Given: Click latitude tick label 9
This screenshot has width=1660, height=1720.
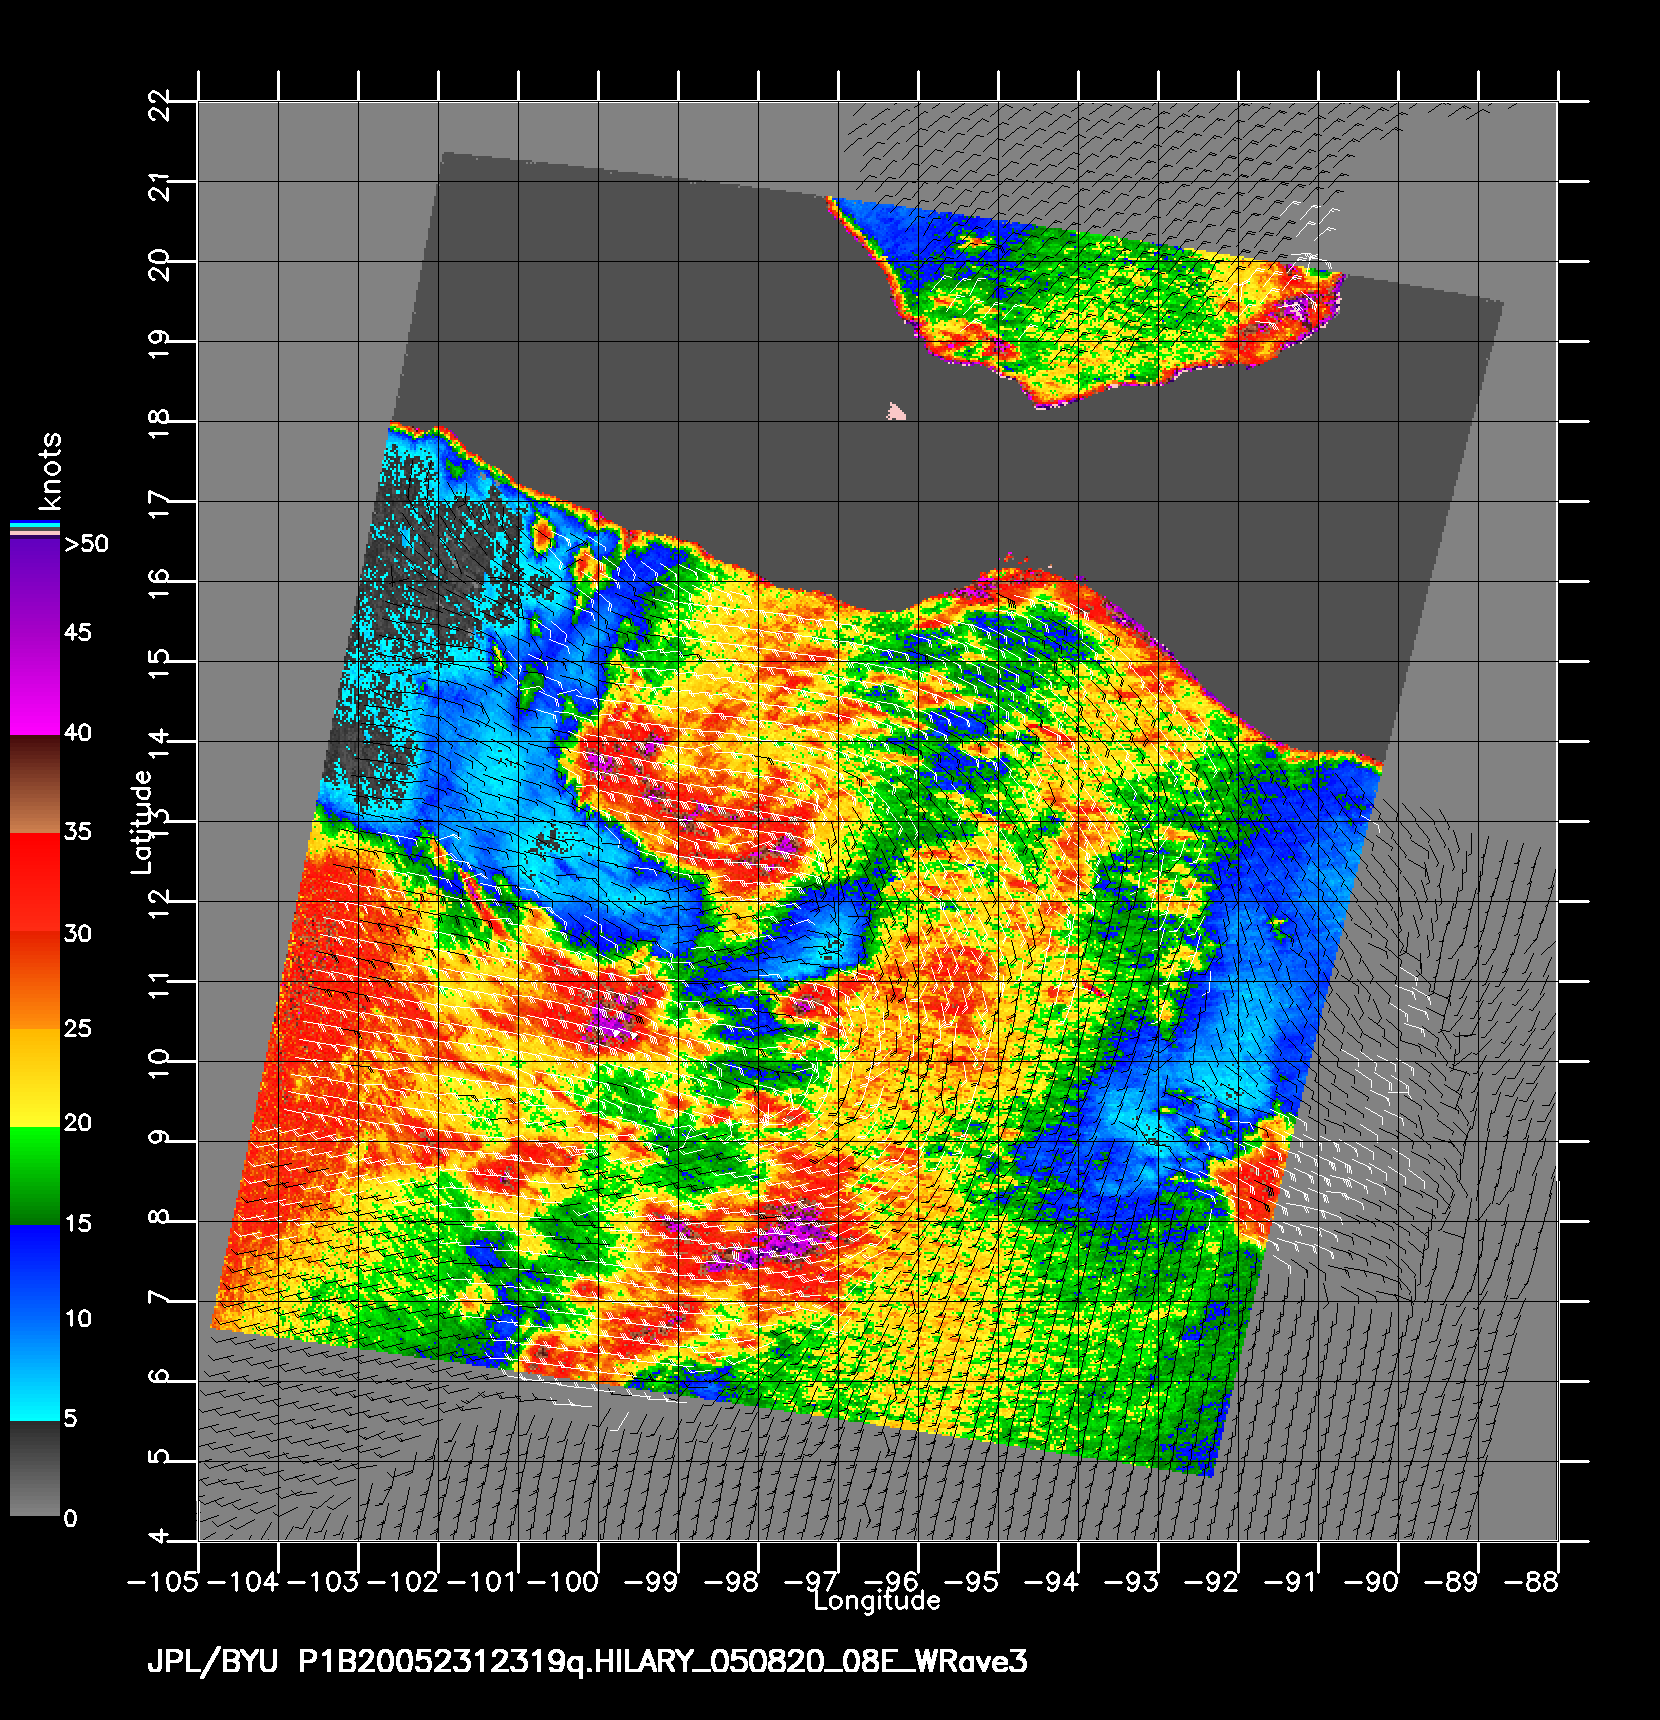Looking at the screenshot, I should tap(159, 1138).
